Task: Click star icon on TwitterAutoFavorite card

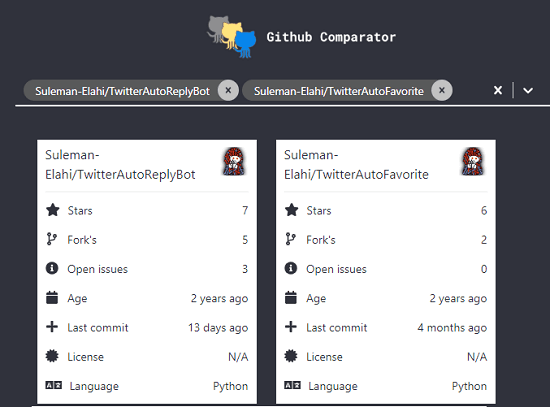Action: click(291, 210)
